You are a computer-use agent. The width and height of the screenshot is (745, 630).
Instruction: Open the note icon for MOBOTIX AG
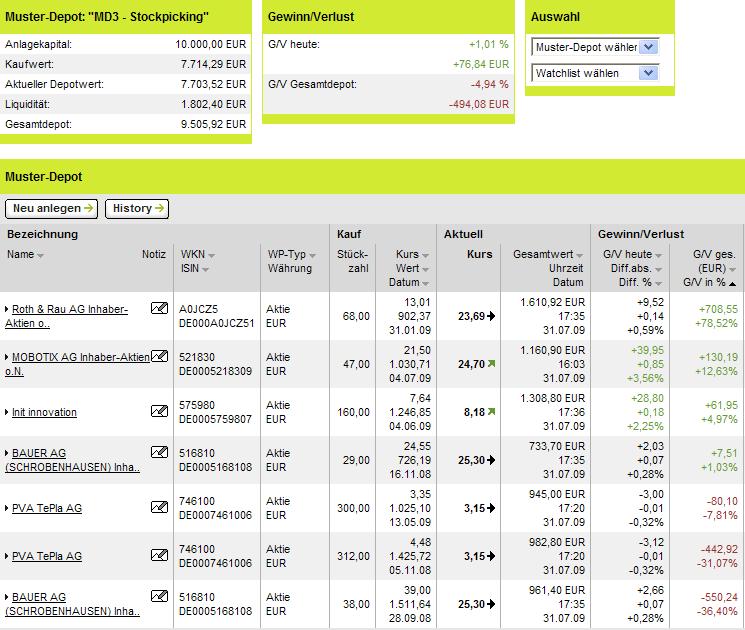159,356
